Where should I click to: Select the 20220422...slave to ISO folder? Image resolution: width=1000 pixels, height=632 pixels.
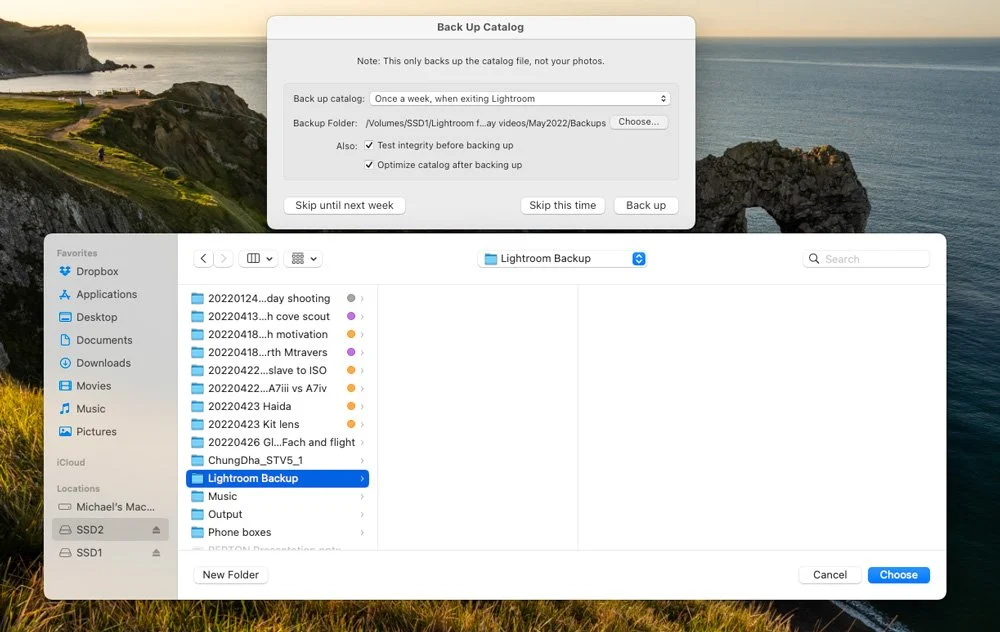tap(277, 371)
